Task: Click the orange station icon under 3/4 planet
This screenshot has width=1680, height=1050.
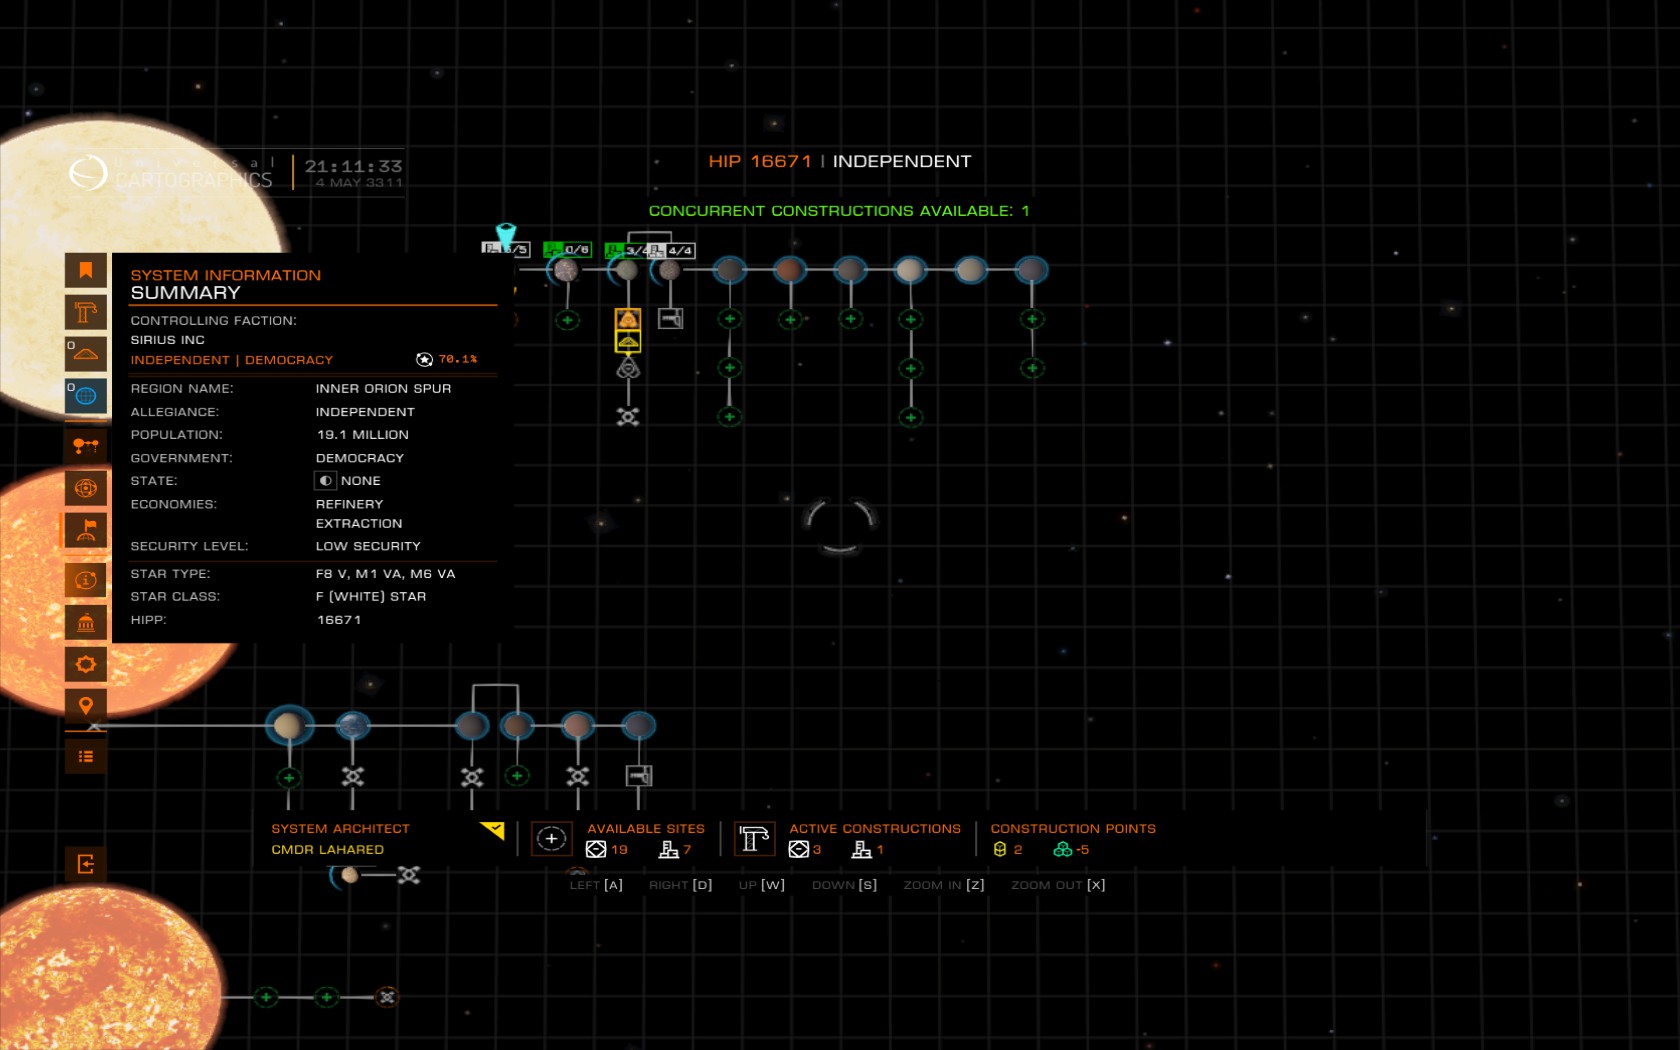Action: point(628,319)
